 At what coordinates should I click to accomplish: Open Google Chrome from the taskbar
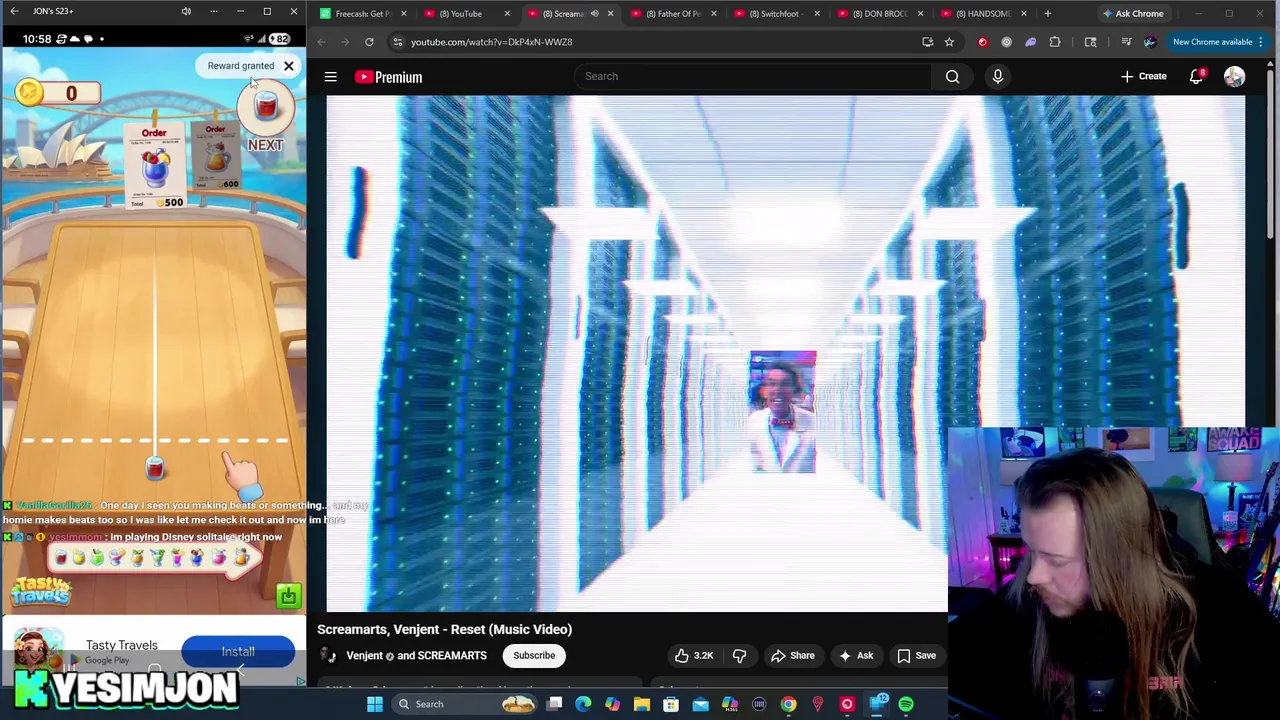tap(788, 704)
